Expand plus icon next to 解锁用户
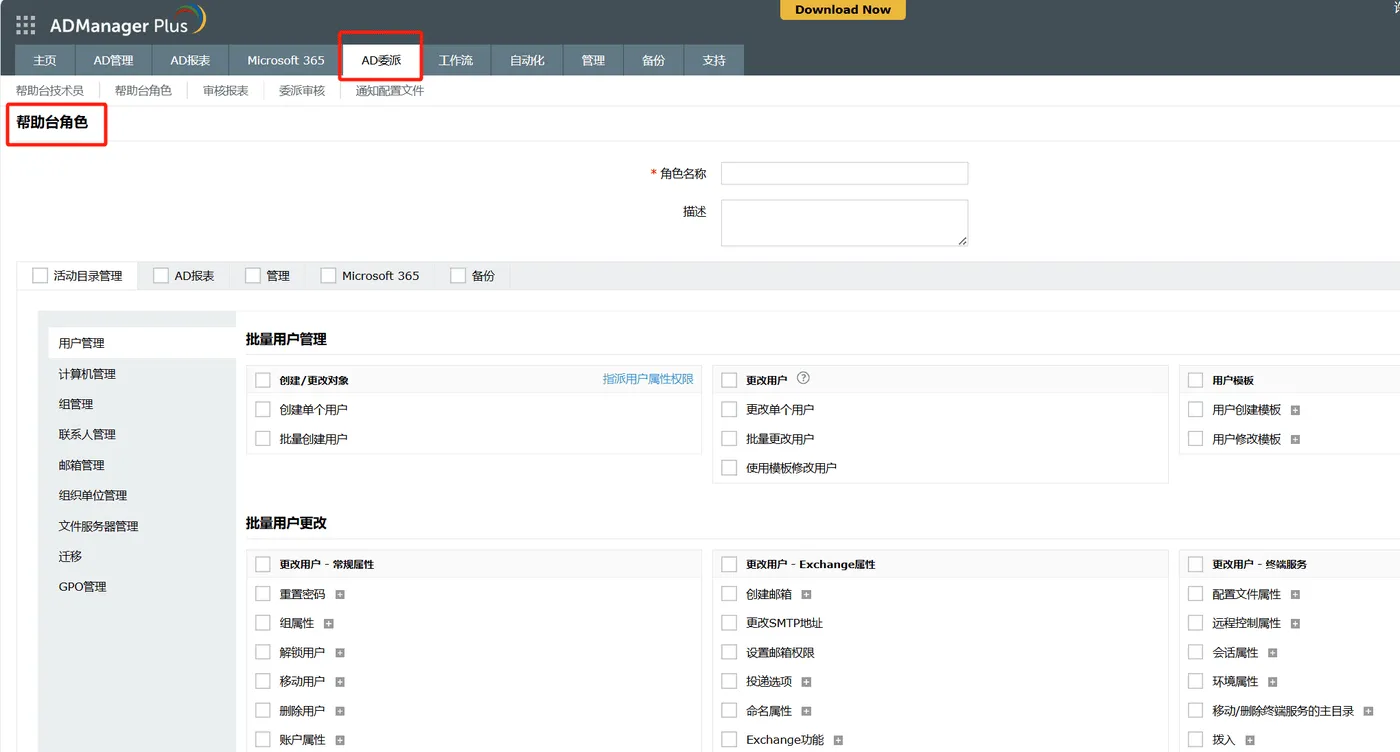The image size is (1400, 752). tap(340, 652)
